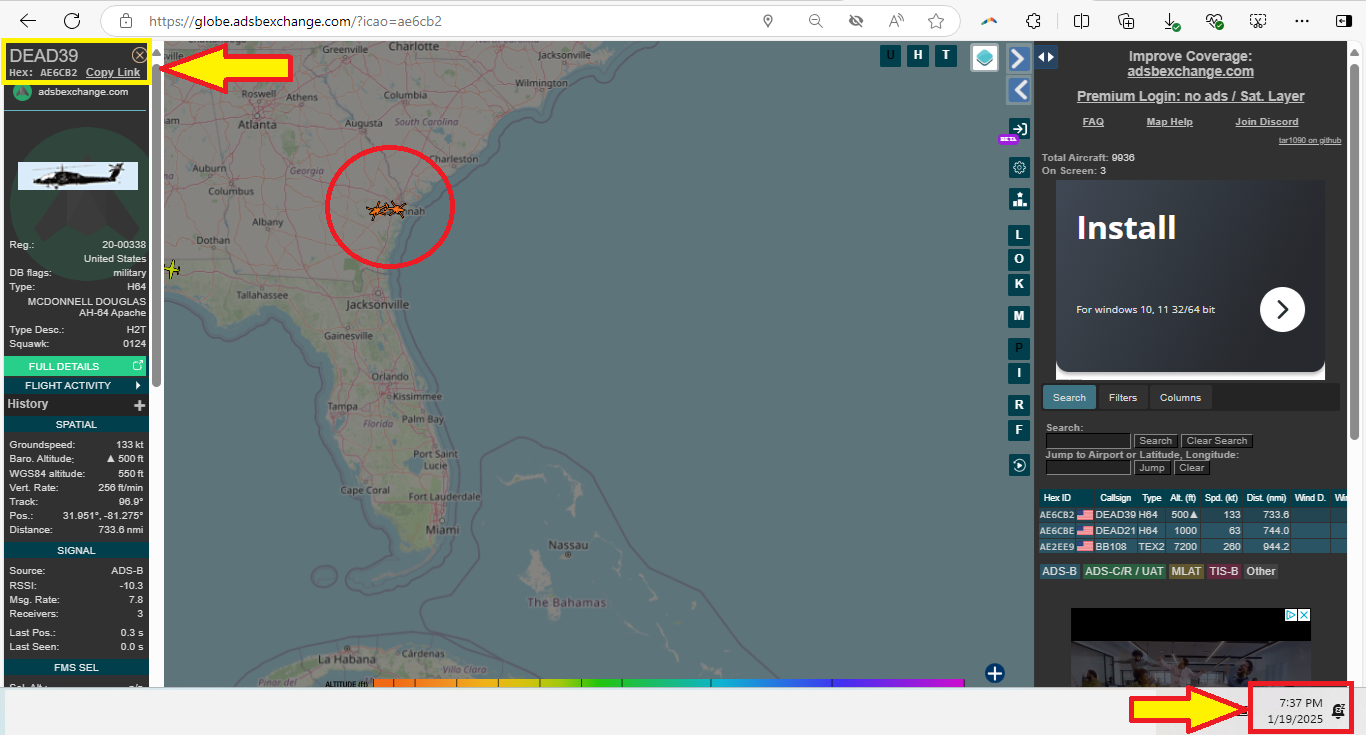Open map settings gear icon
The height and width of the screenshot is (735, 1366).
1019,167
